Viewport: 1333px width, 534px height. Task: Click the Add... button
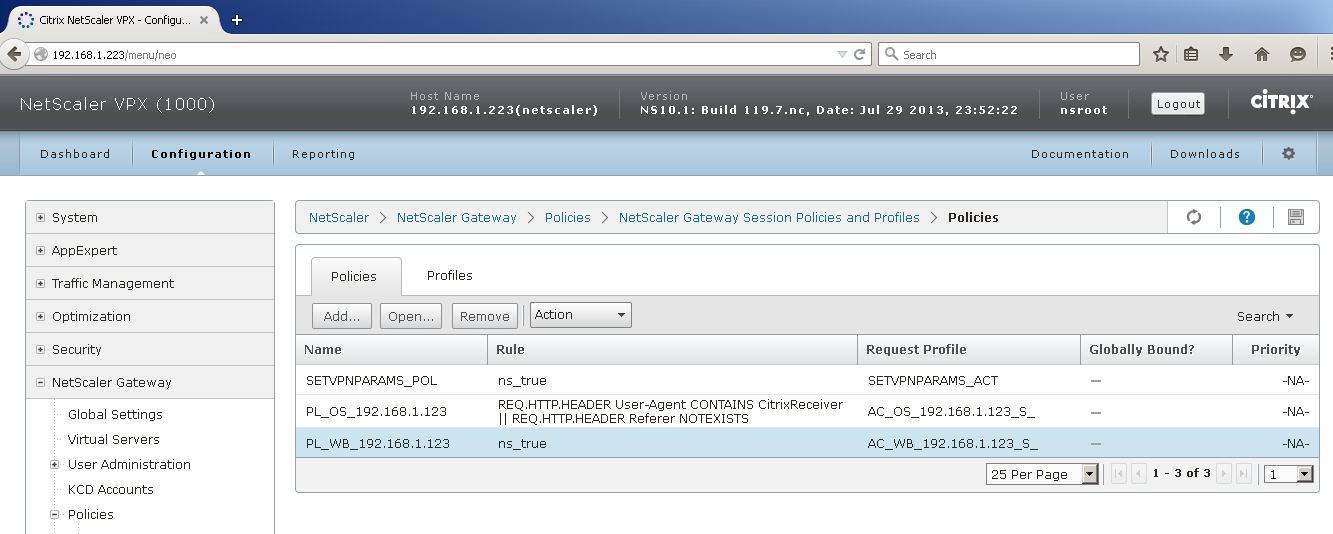[x=342, y=316]
